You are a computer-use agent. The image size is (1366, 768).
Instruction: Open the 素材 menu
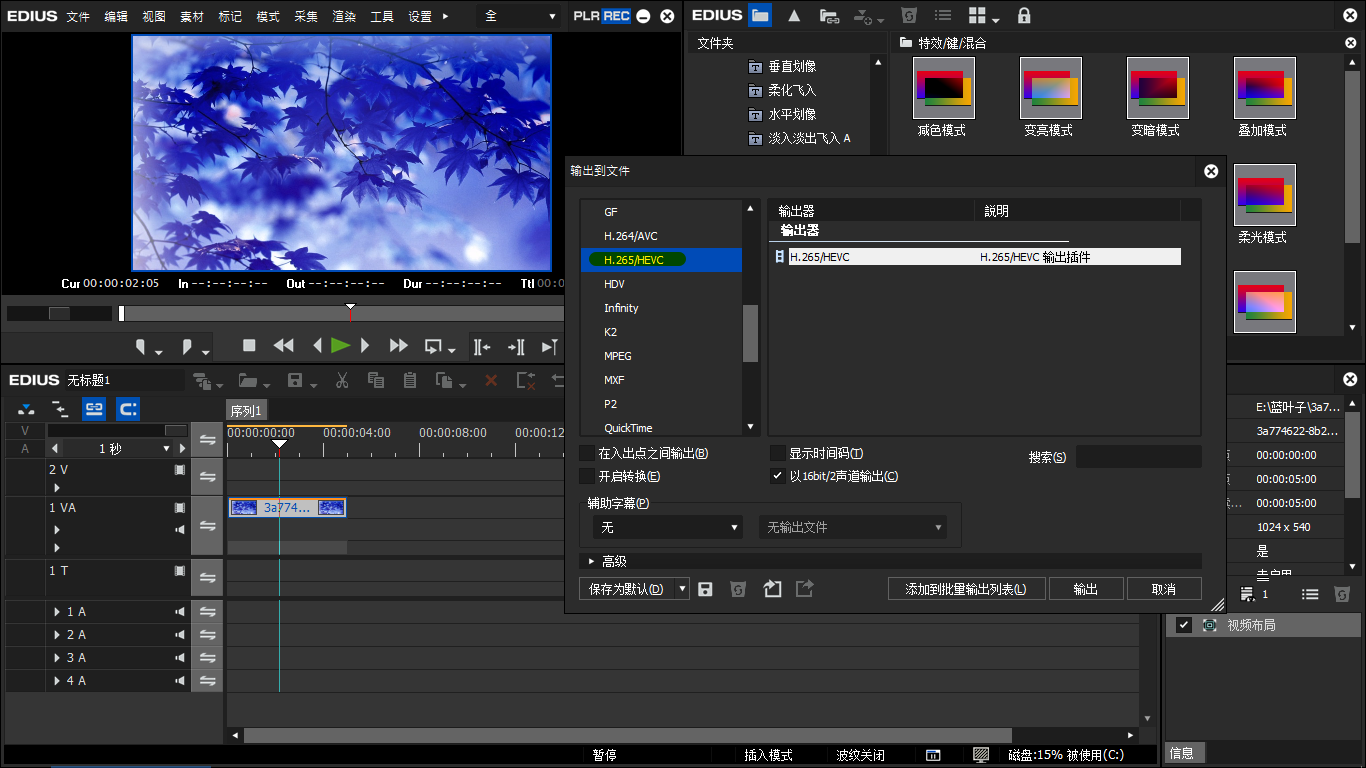(192, 17)
